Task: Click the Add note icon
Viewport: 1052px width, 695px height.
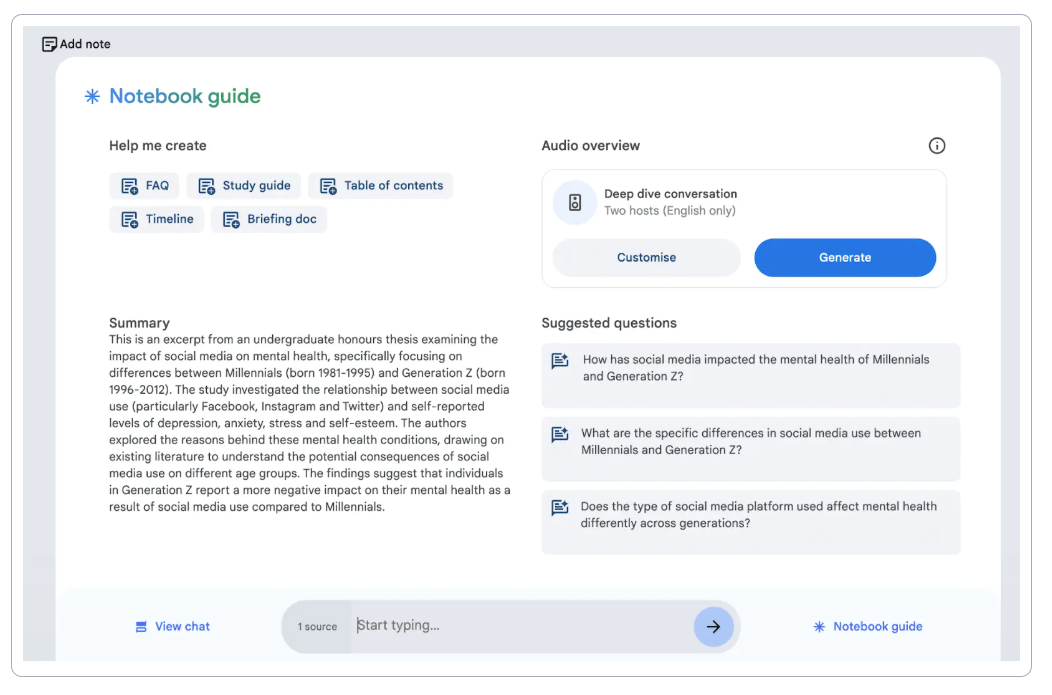Action: pyautogui.click(x=50, y=43)
